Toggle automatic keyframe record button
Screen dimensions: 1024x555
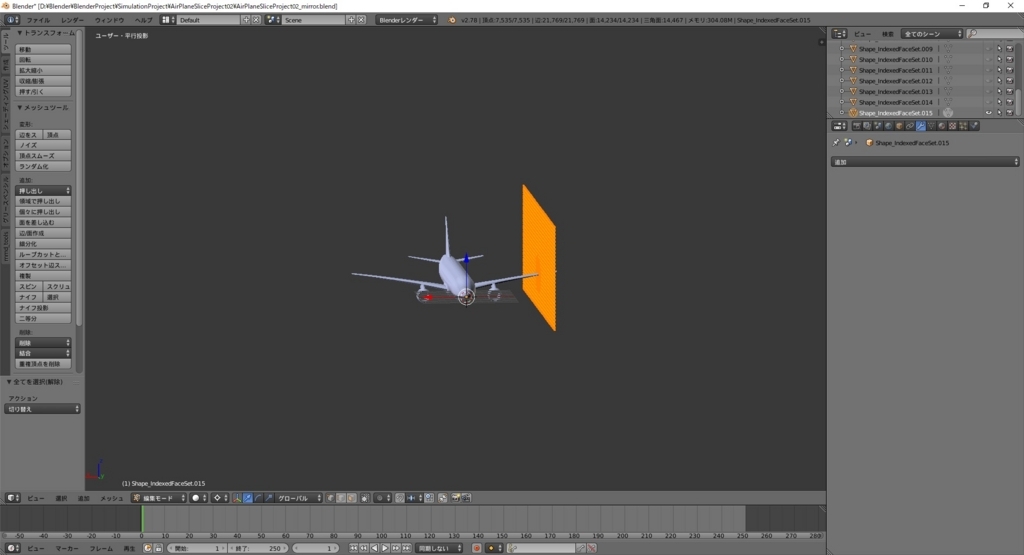pyautogui.click(x=476, y=548)
